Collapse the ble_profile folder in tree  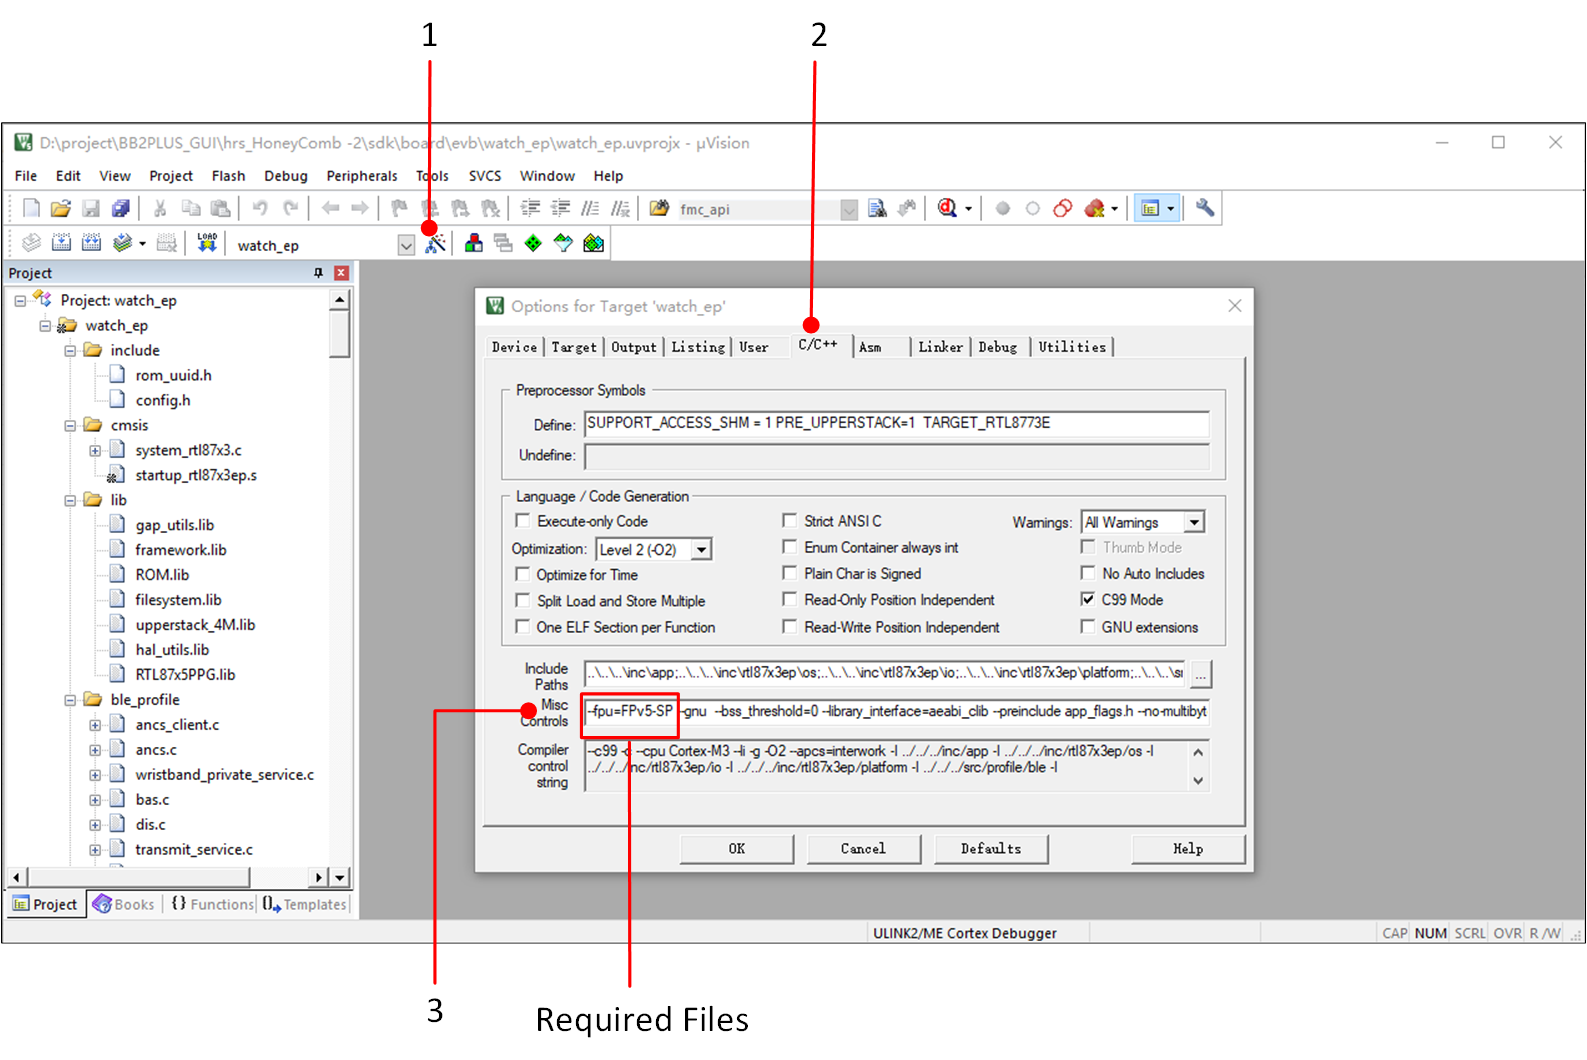(70, 700)
